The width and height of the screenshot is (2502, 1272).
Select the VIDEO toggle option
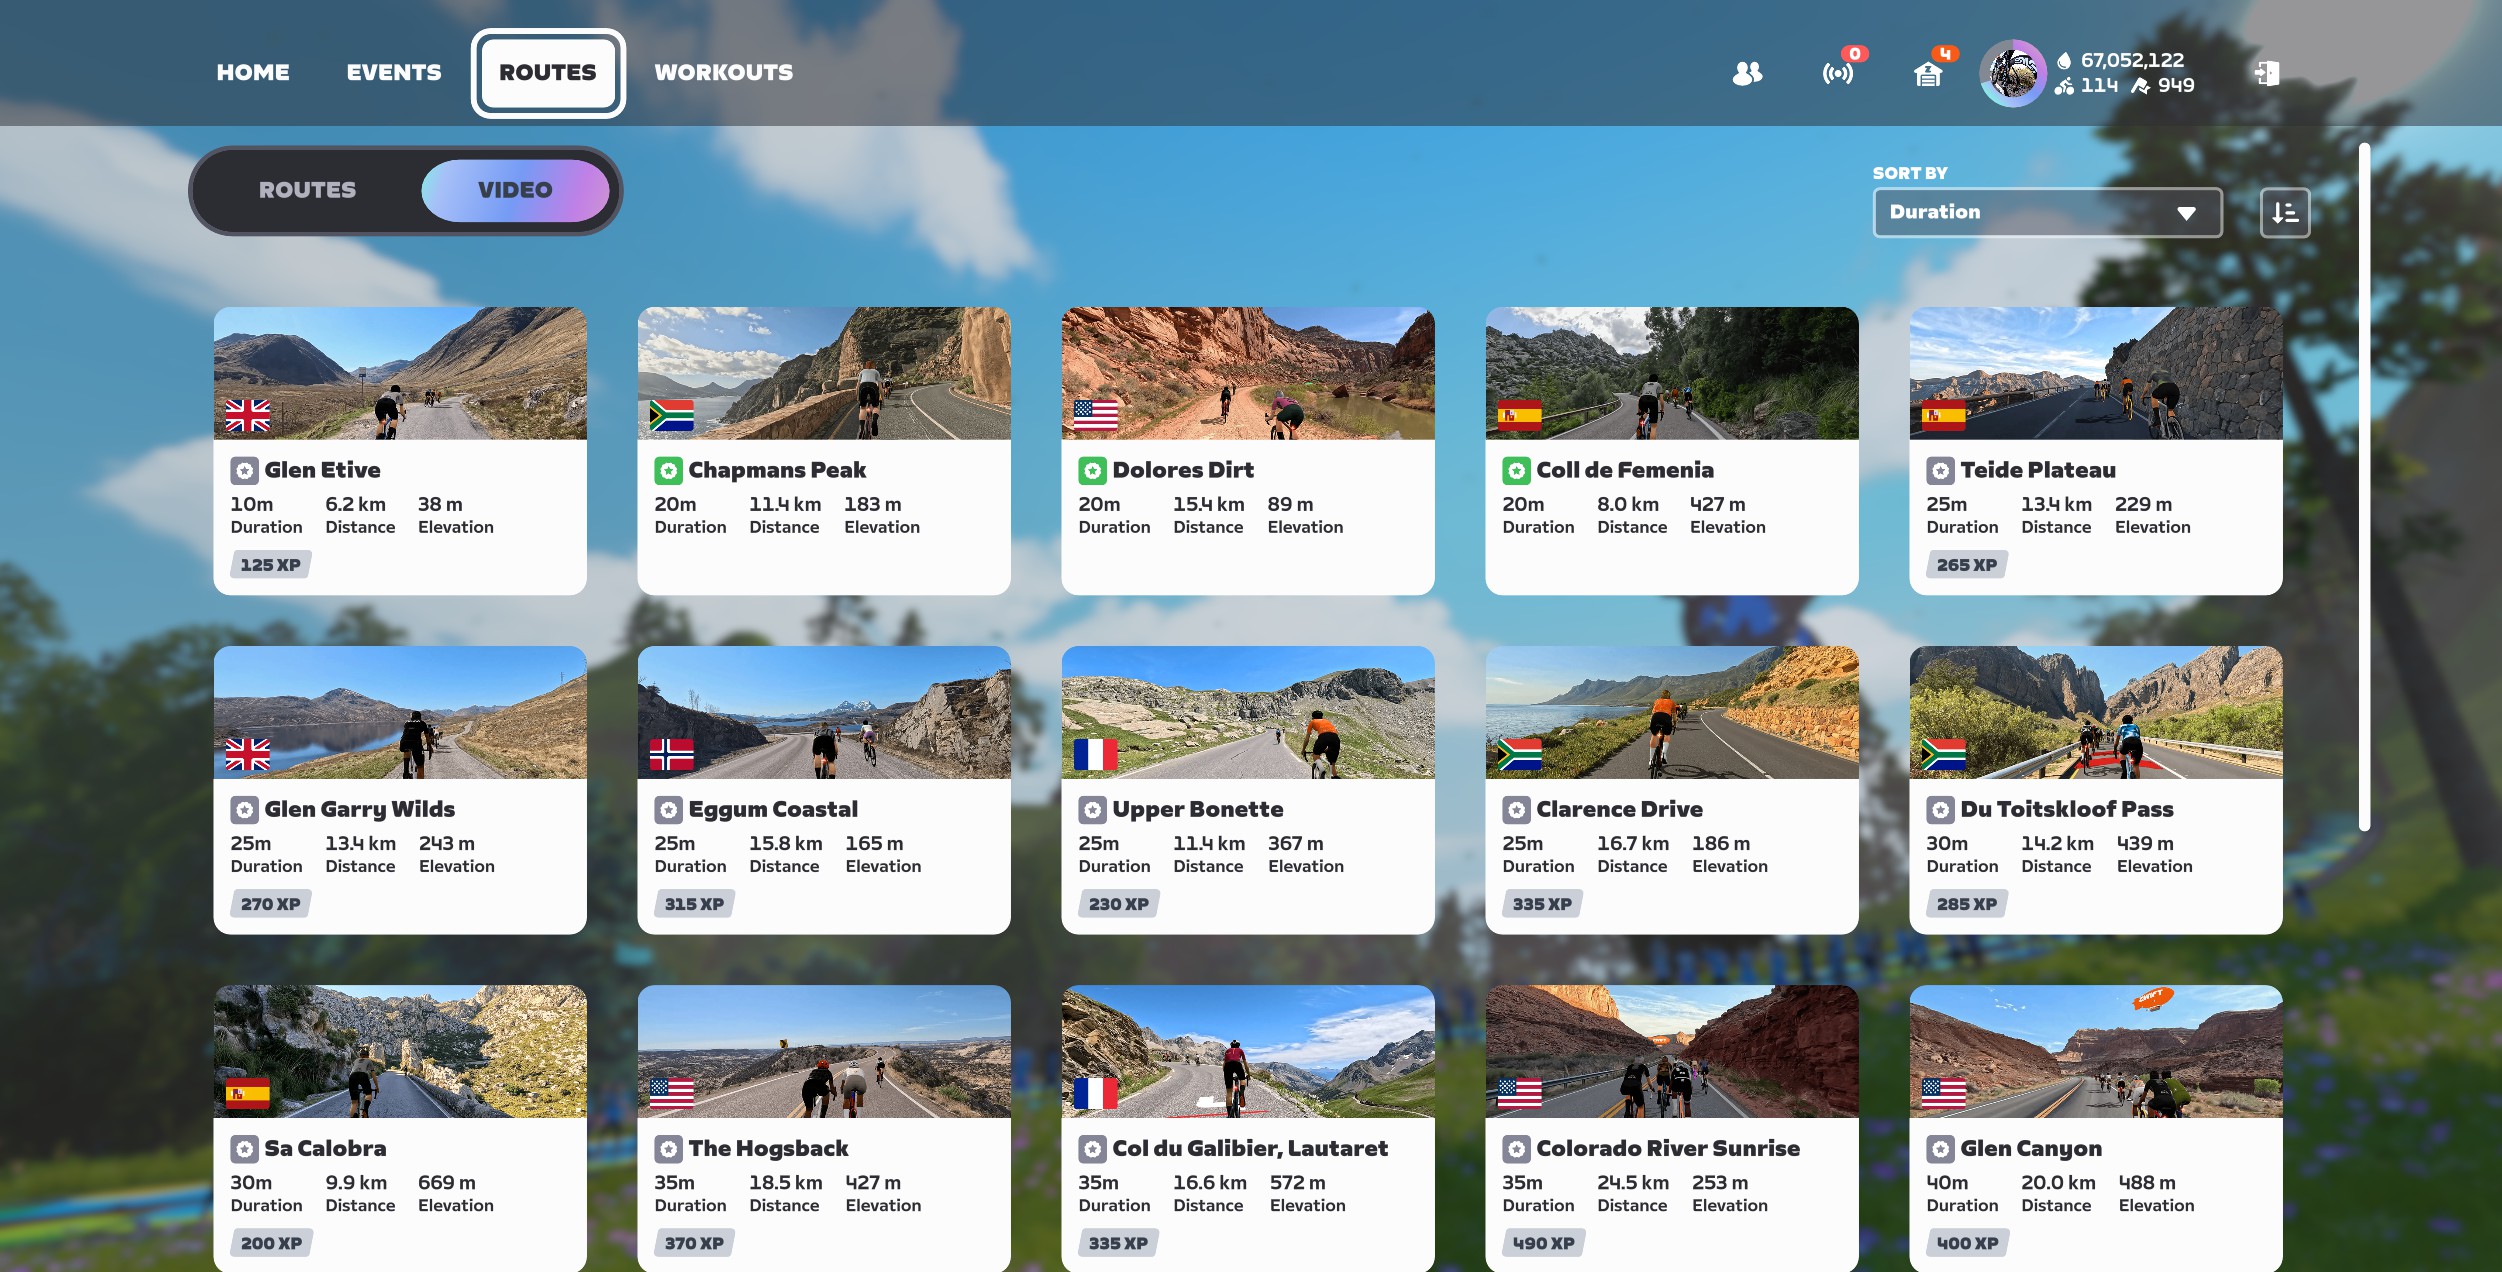515,190
